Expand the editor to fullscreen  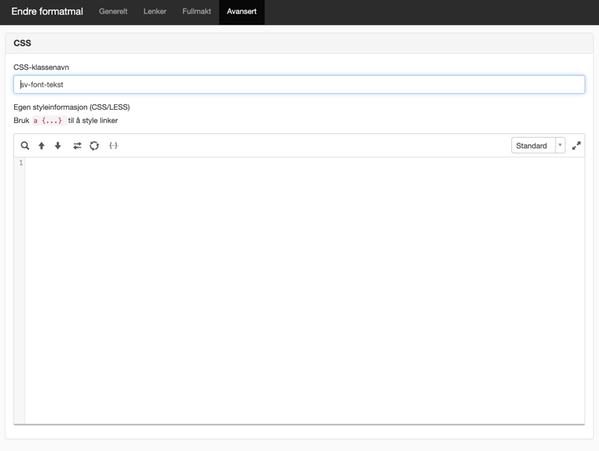tap(576, 145)
